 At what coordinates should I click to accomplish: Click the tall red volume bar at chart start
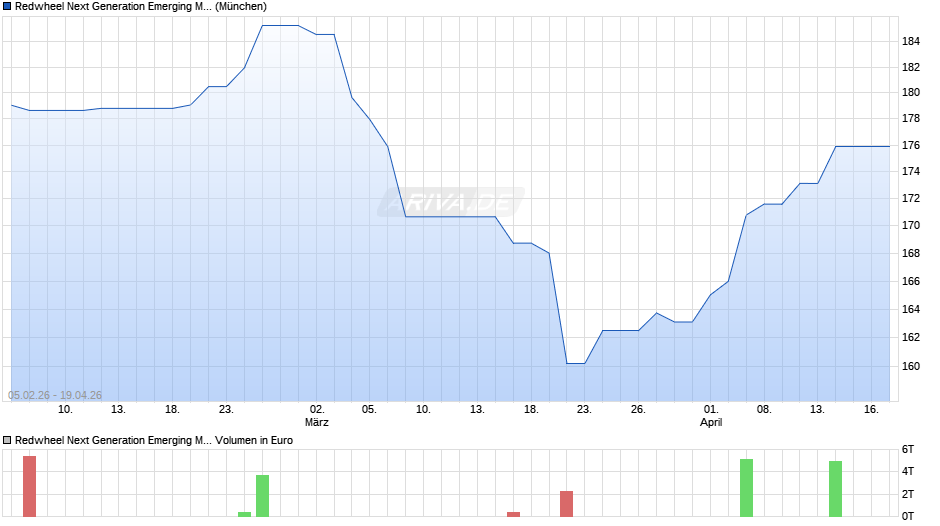(x=29, y=486)
